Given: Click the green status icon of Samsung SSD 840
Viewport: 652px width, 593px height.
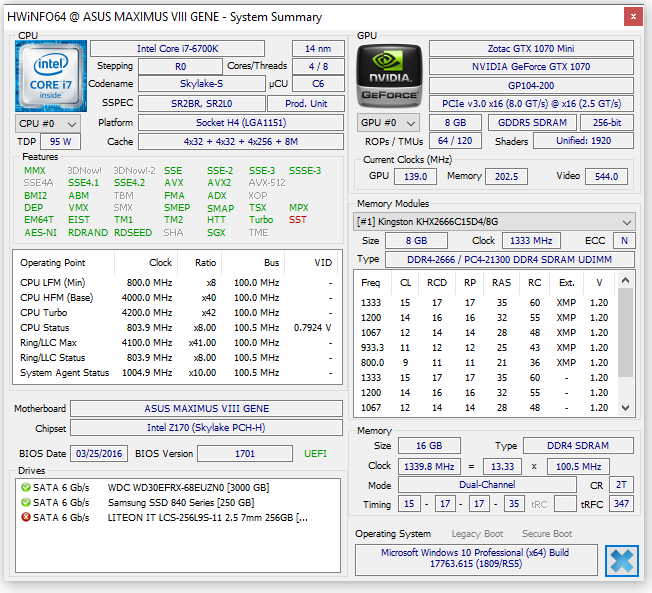Looking at the screenshot, I should (x=26, y=502).
